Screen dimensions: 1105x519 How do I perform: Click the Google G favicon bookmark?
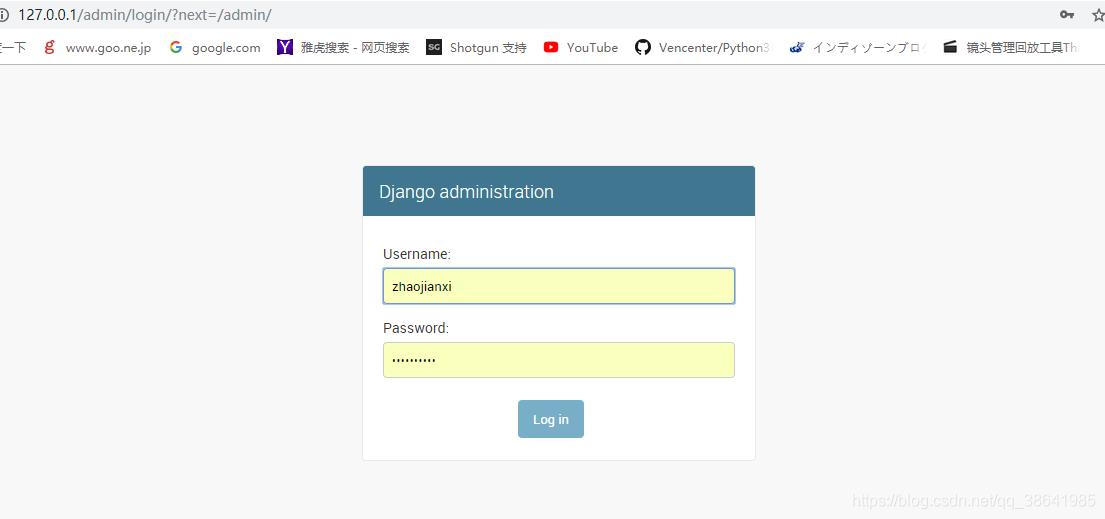[x=175, y=47]
